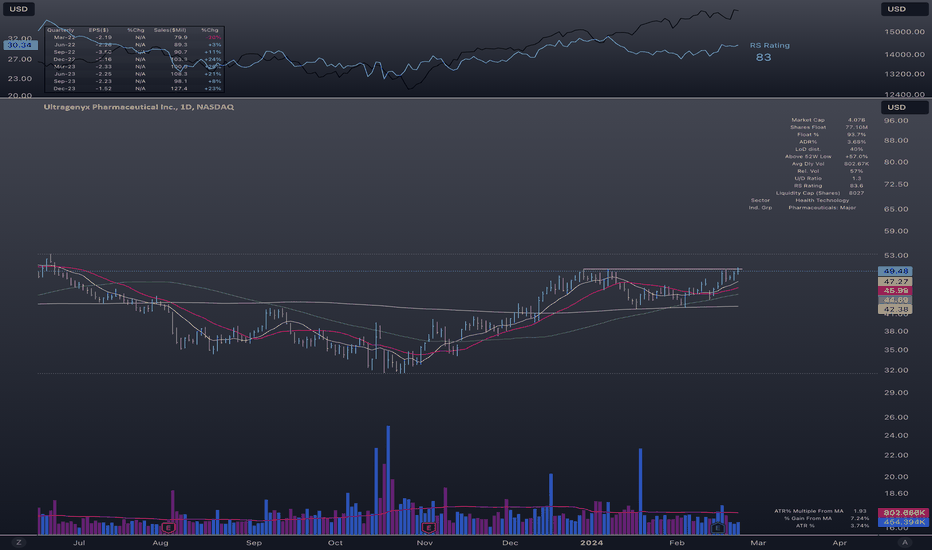Click the LoD dist. value 40%

856,149
